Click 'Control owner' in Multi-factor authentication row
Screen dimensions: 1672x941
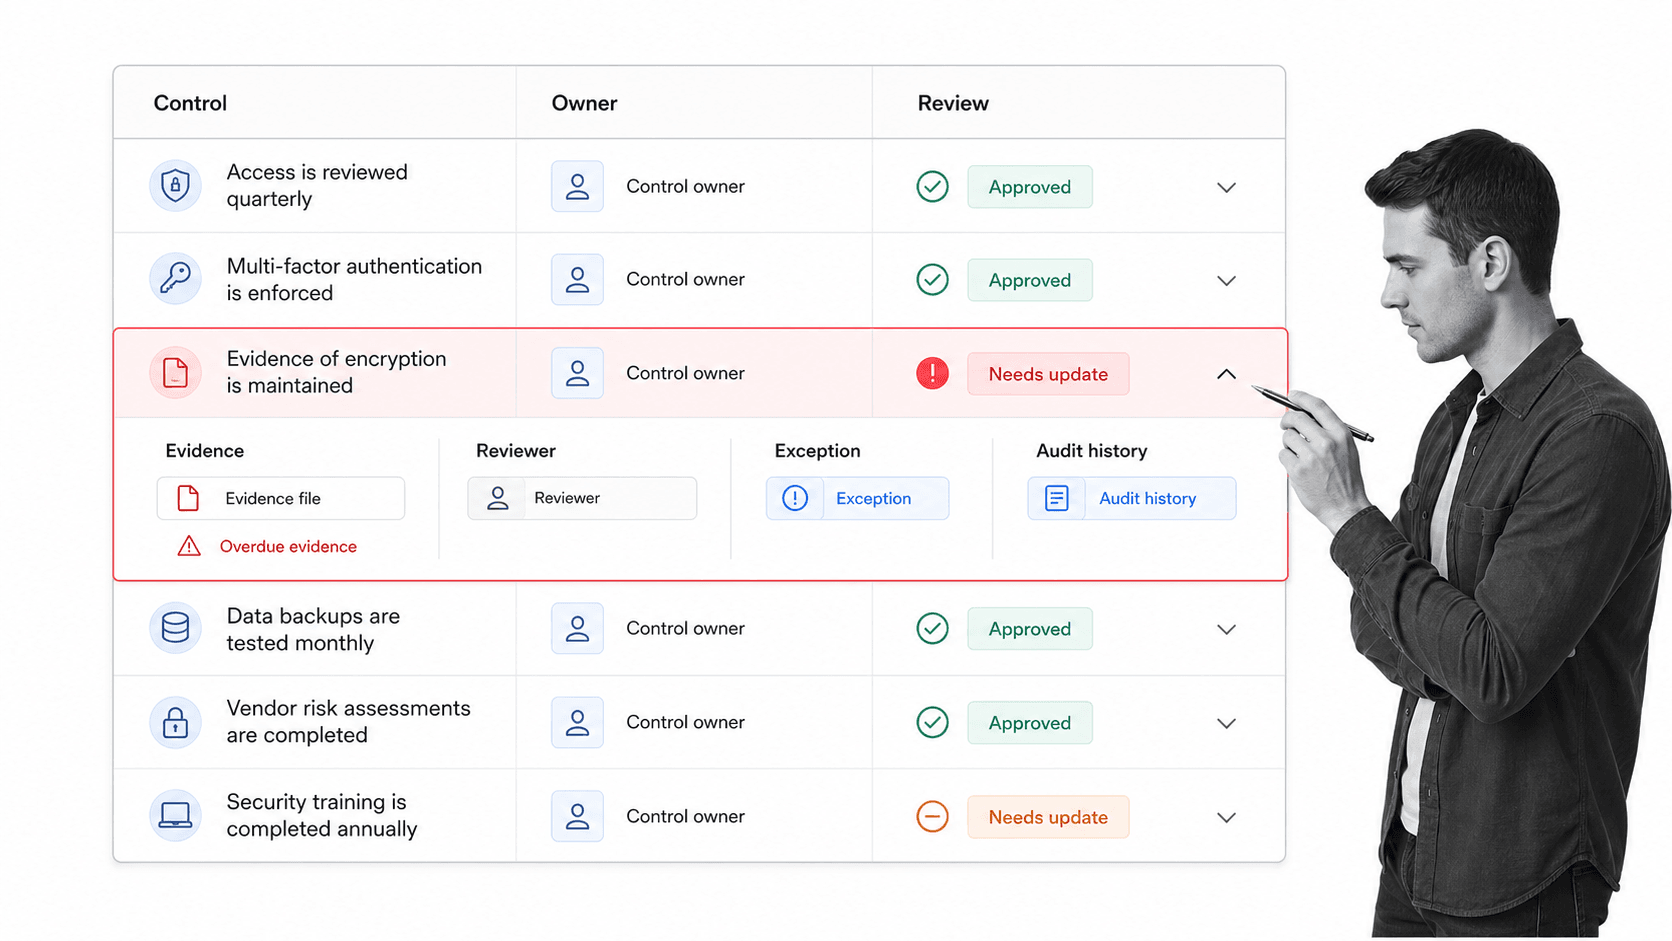[x=685, y=279]
